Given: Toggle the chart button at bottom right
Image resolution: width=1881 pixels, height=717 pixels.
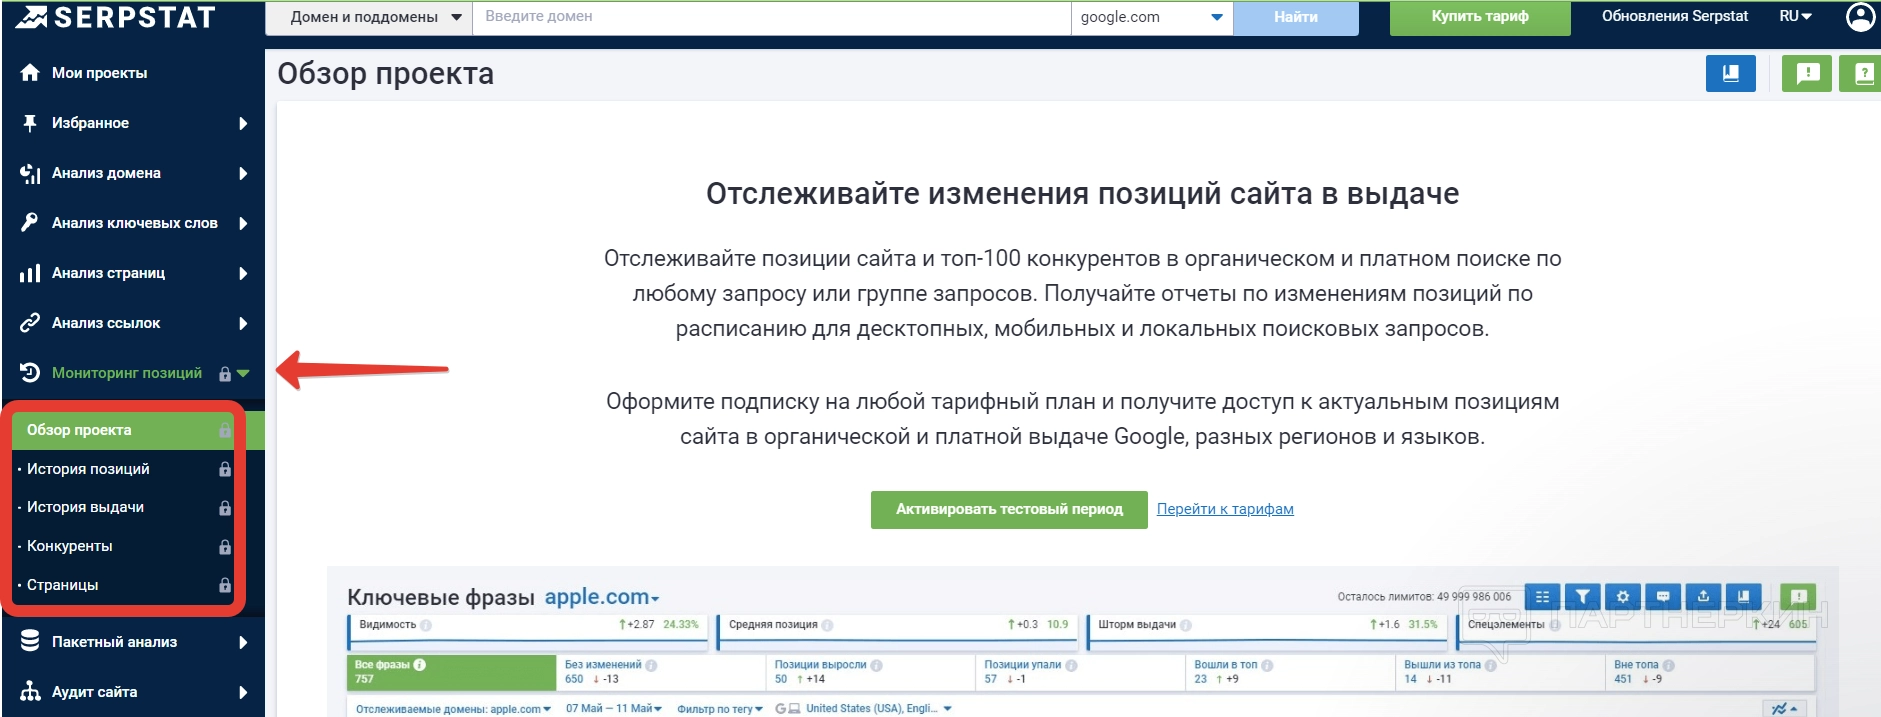Looking at the screenshot, I should click(x=1785, y=708).
